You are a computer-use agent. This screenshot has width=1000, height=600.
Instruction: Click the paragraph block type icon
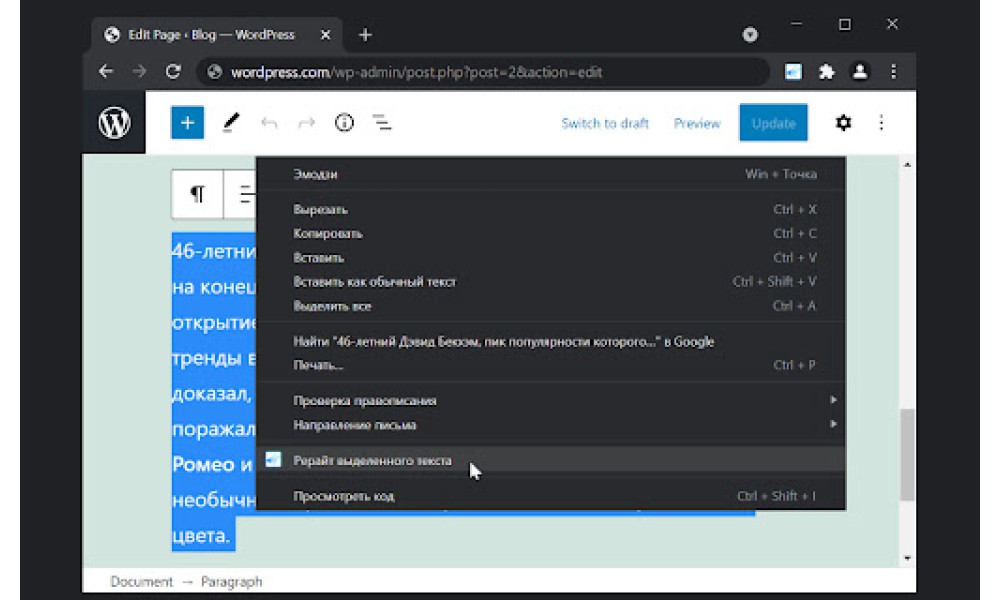pos(198,194)
